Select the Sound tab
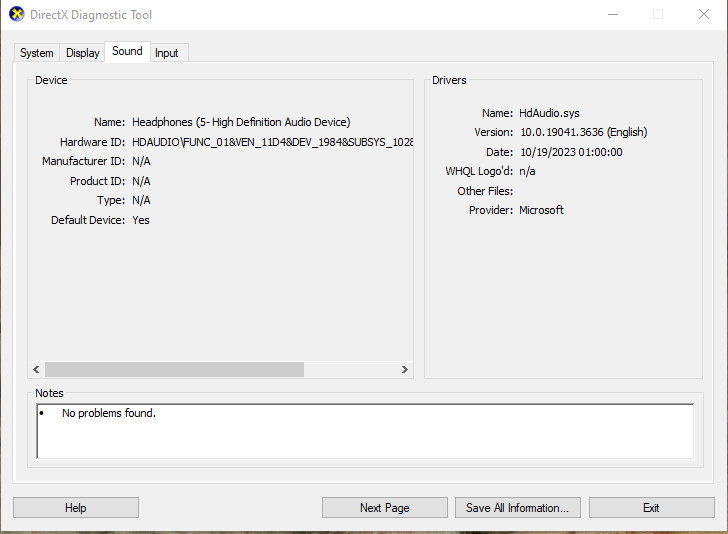 [x=127, y=51]
